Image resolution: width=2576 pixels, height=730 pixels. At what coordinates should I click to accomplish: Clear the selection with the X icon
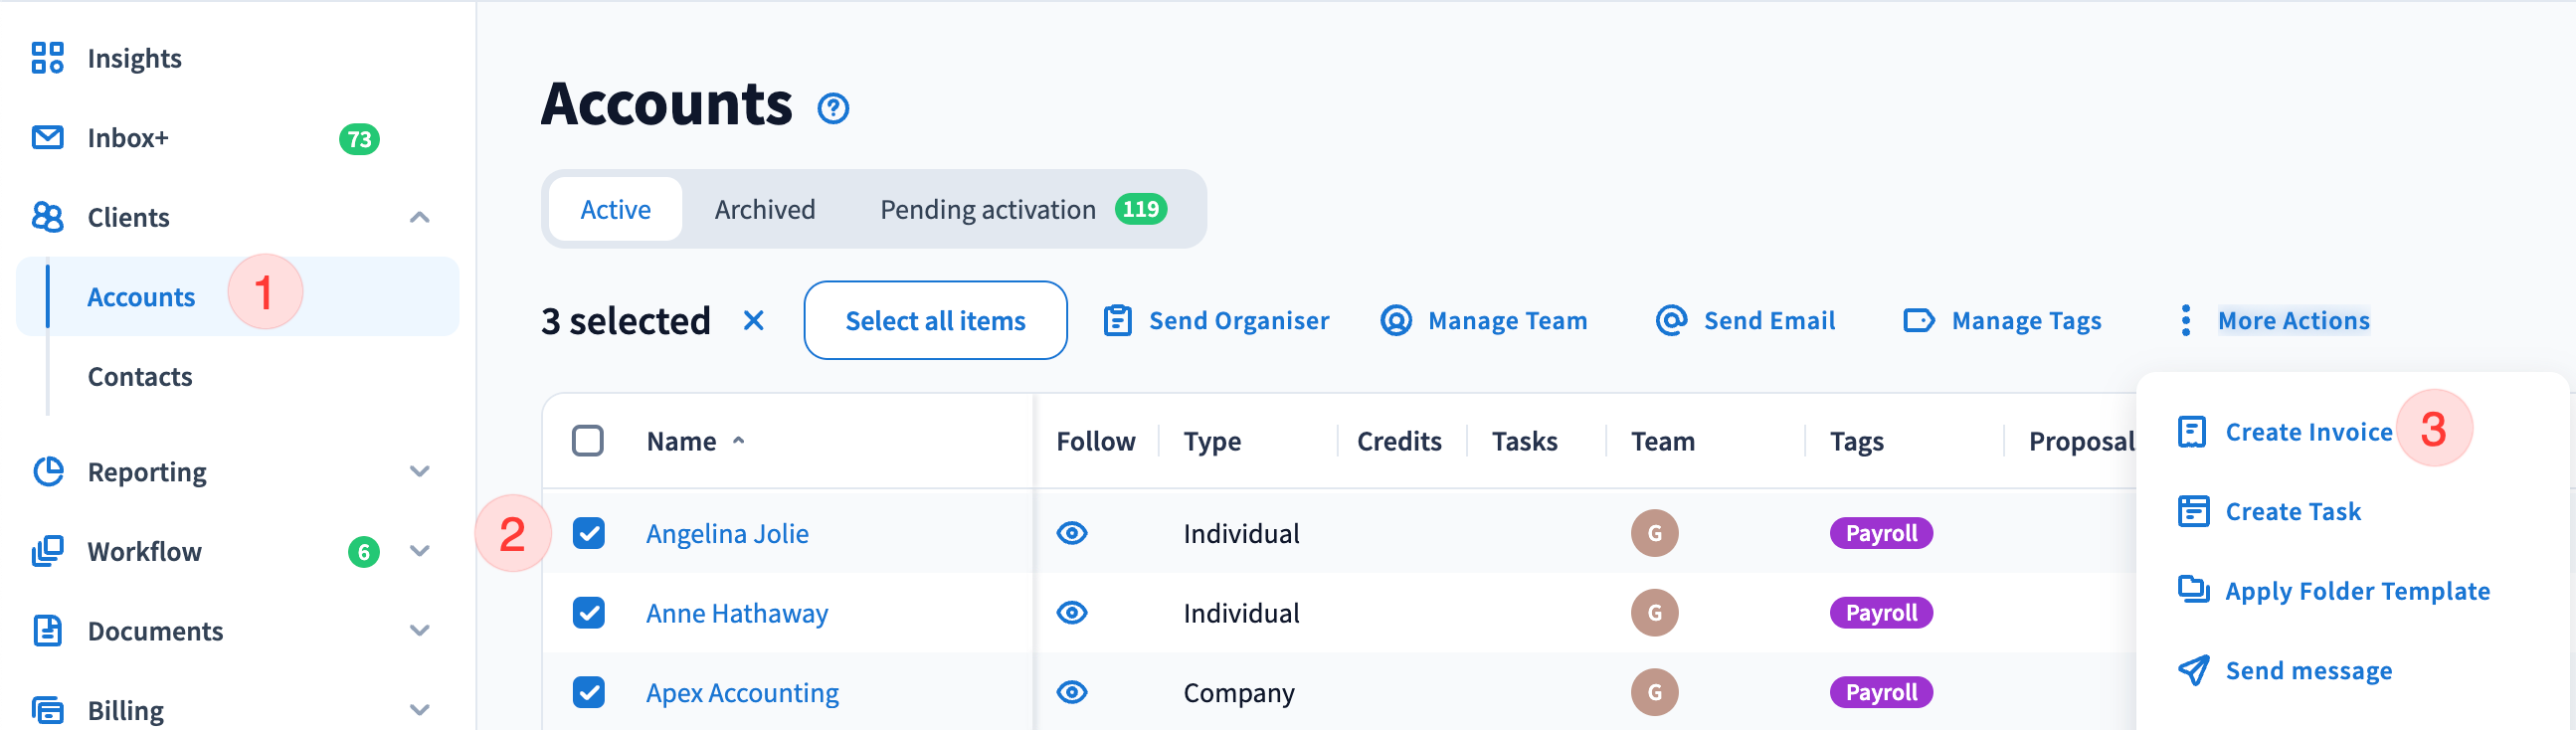click(x=753, y=321)
